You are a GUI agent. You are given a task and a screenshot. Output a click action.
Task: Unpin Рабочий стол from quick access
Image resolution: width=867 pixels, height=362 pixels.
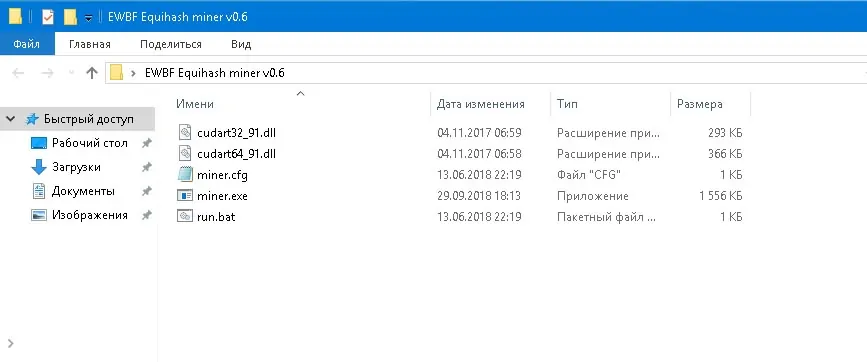pos(146,143)
